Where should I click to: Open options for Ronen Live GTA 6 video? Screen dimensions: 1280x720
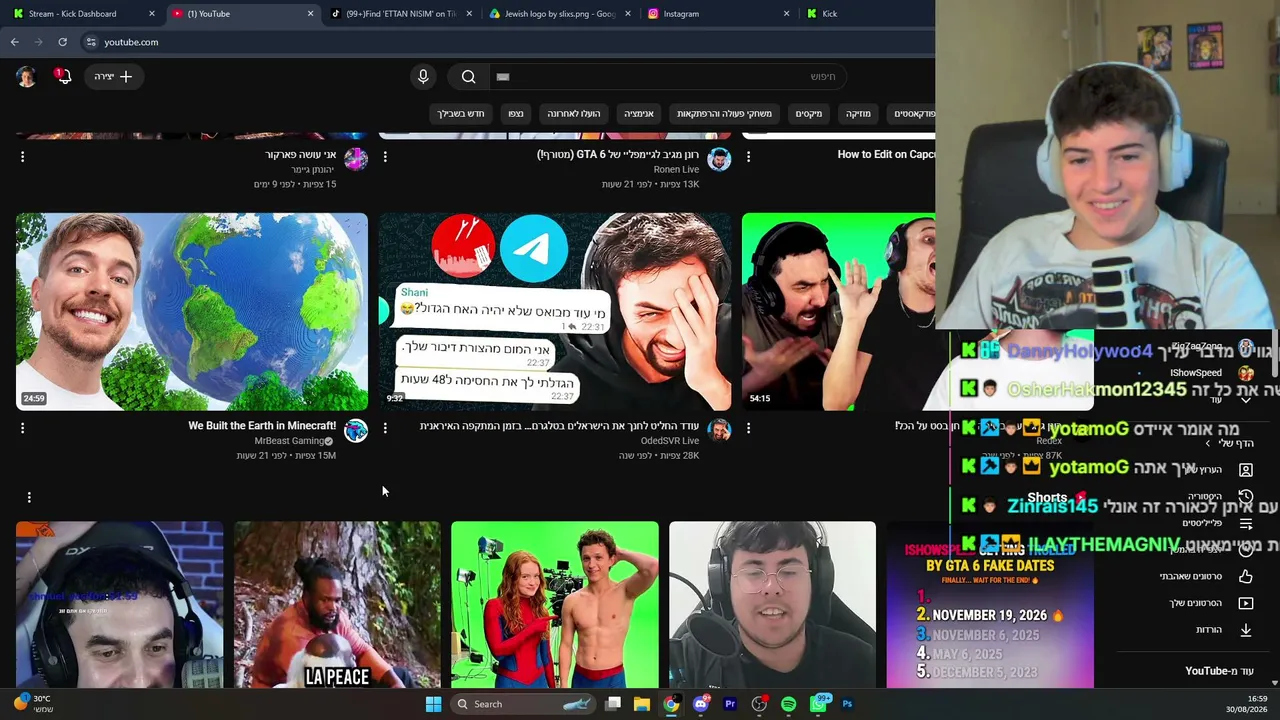tap(385, 157)
